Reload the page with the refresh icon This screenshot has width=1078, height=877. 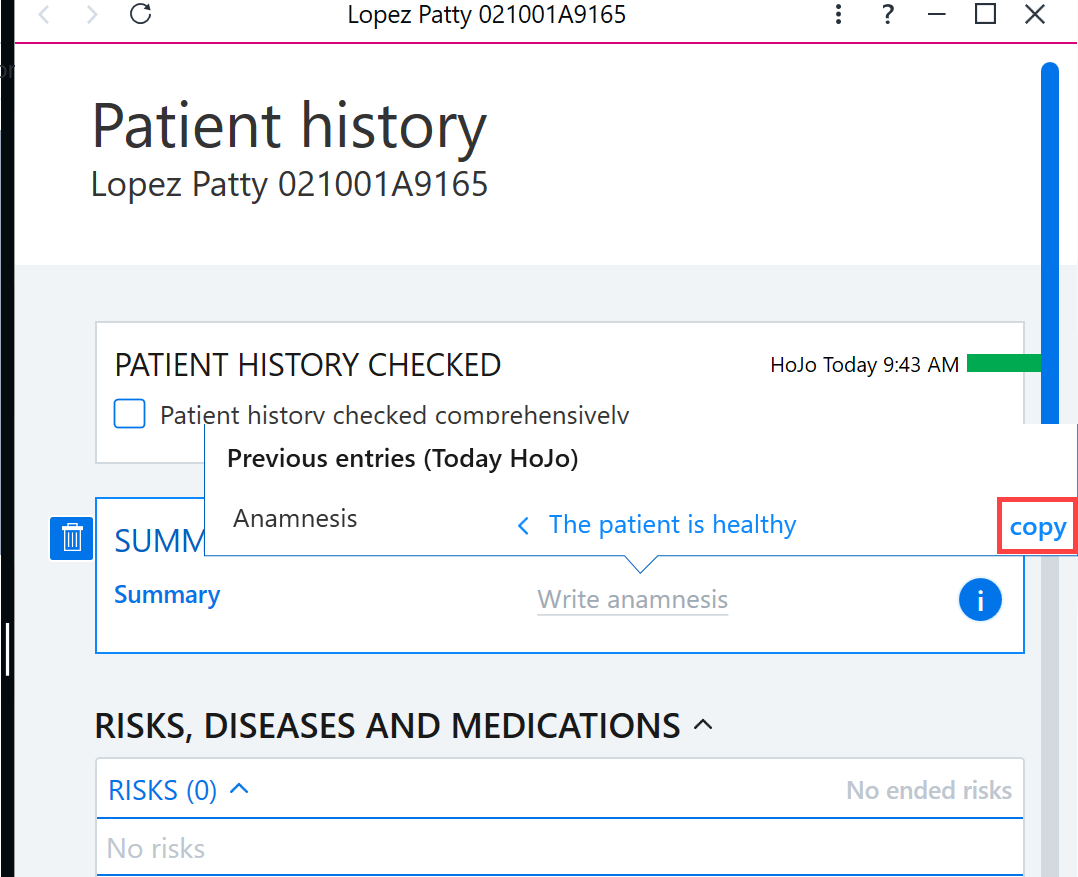point(141,14)
